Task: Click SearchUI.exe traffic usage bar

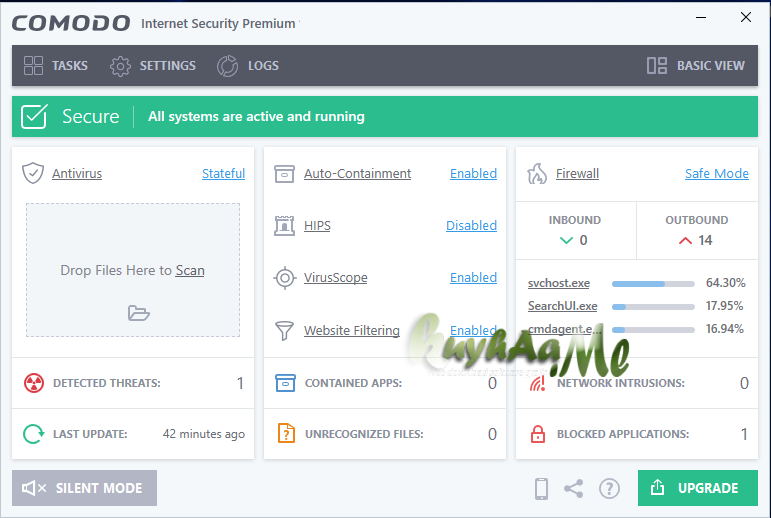Action: (x=653, y=307)
